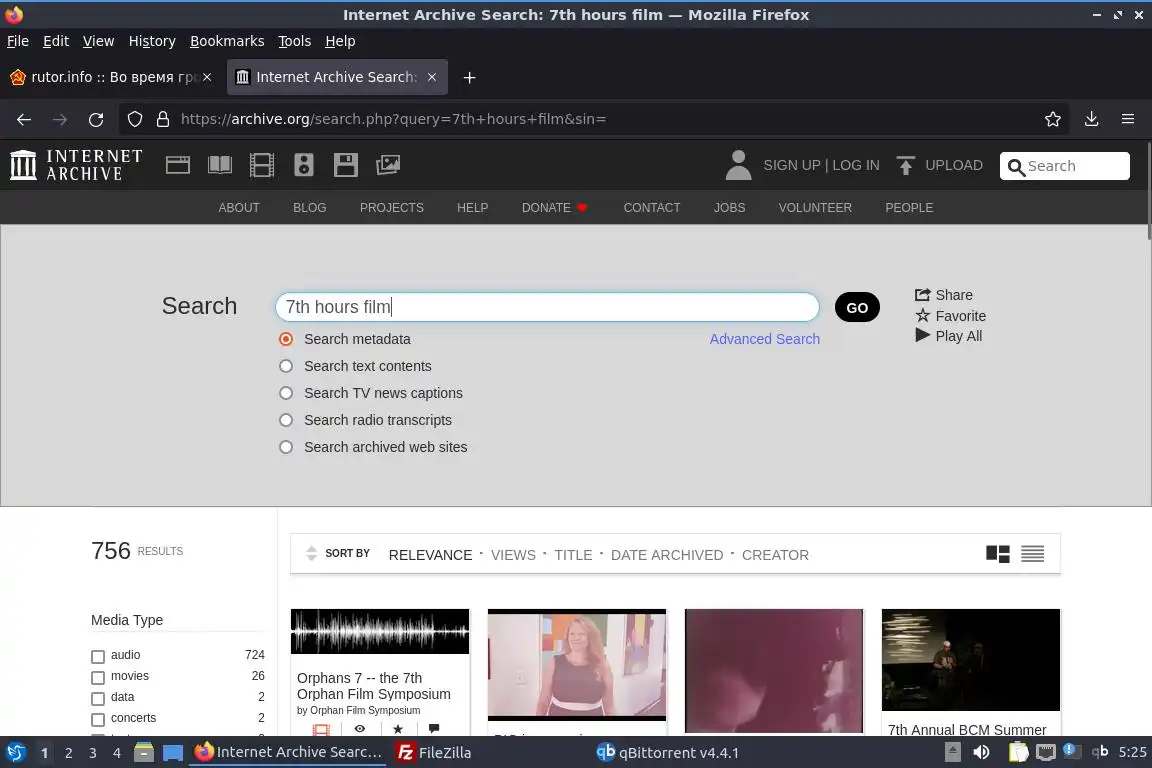Open the Orphans 7 audio waveform thumbnail
1152x768 pixels.
click(x=380, y=631)
